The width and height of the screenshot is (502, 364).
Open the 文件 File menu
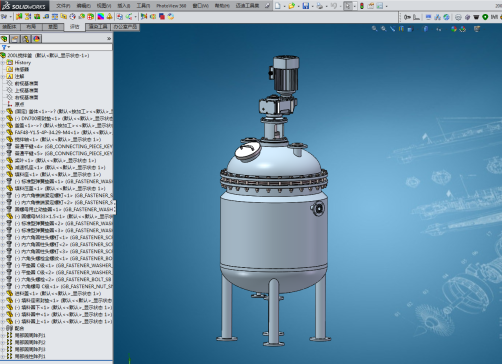click(x=63, y=6)
